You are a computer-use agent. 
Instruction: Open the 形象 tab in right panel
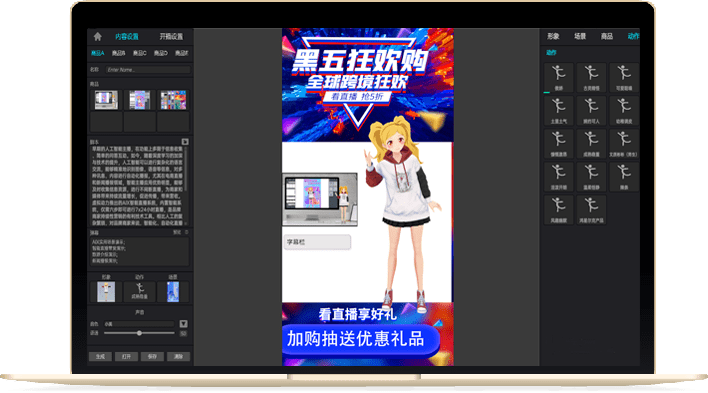pos(553,36)
